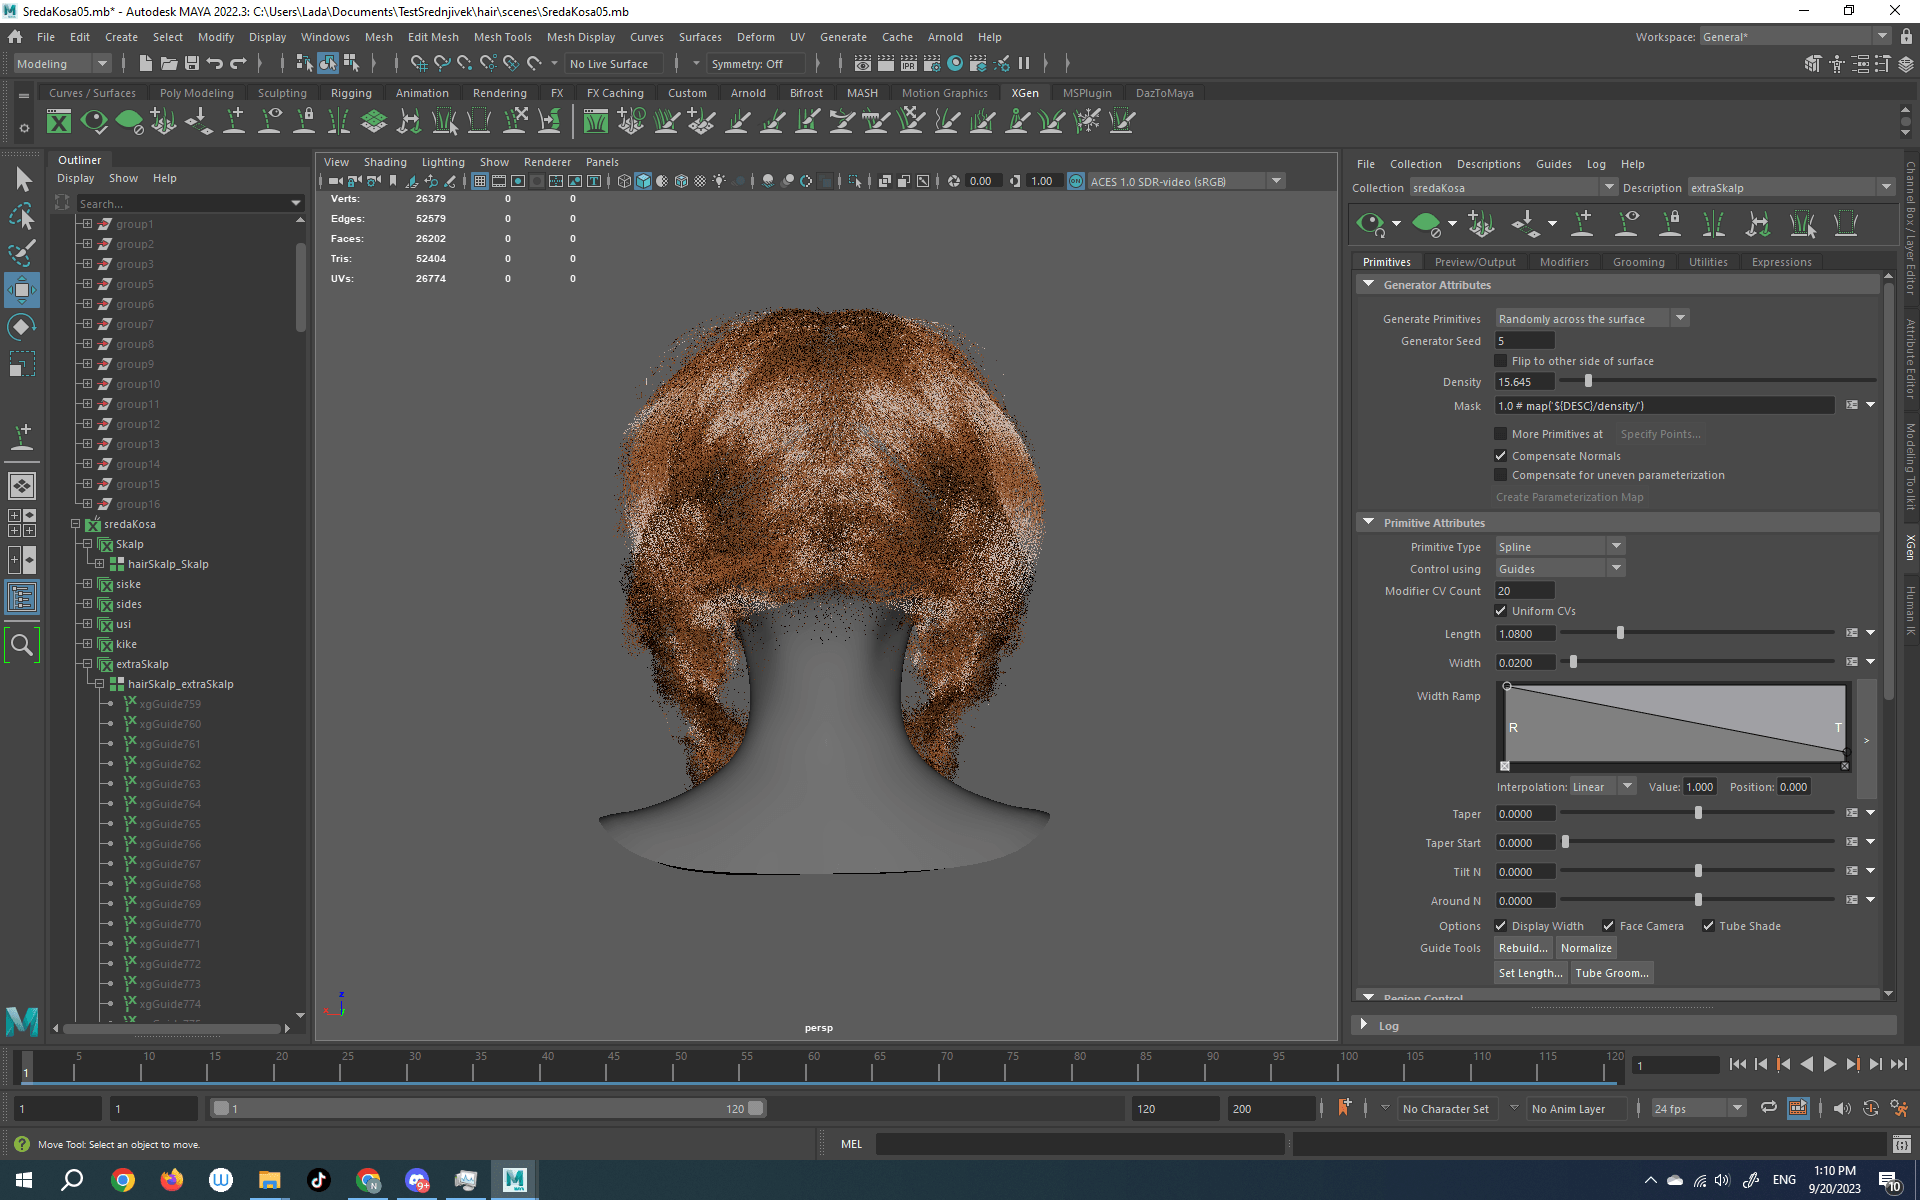The image size is (1920, 1200).
Task: Switch to the Poly Modeling shelf tab
Action: tap(197, 93)
